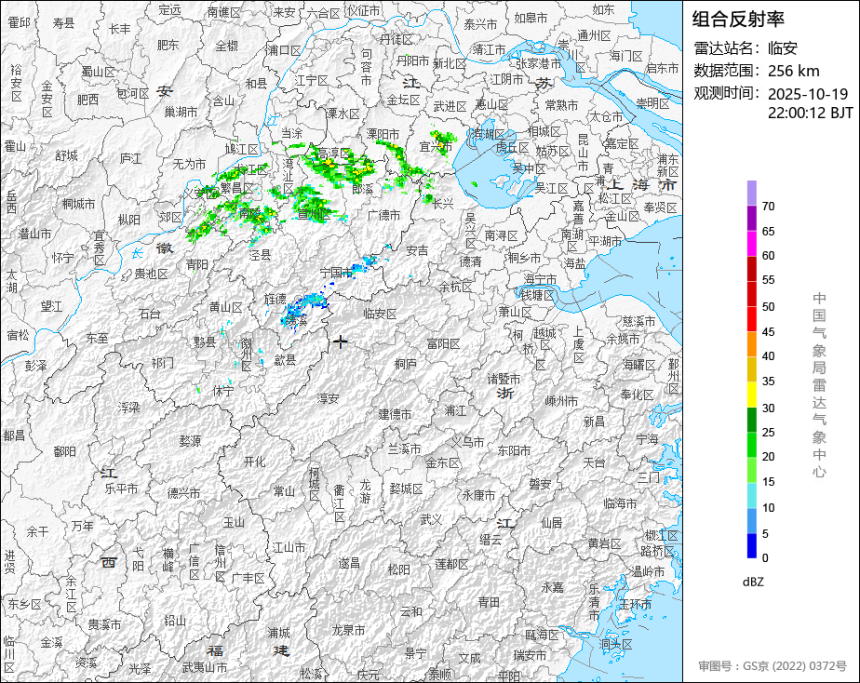
Task: Click the 富阳区 map label
Action: [443, 344]
